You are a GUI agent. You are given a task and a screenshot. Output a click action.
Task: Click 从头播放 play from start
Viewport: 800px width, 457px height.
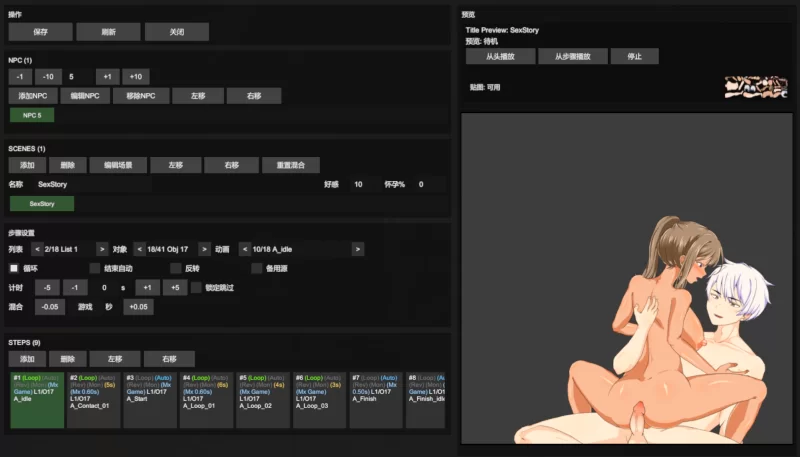pos(501,56)
